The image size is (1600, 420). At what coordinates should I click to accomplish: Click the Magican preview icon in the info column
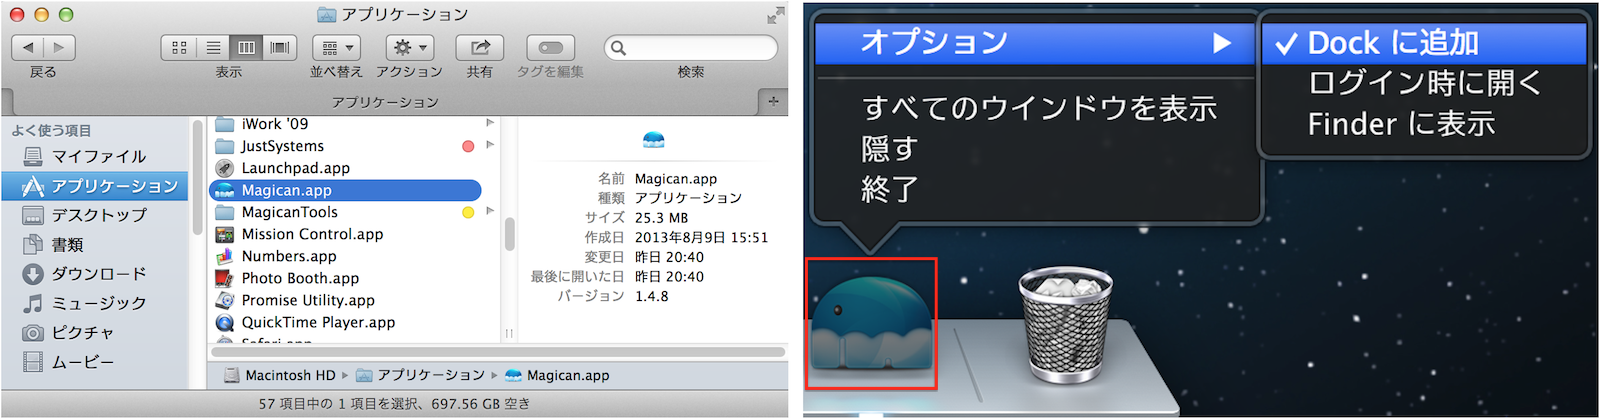click(x=653, y=140)
